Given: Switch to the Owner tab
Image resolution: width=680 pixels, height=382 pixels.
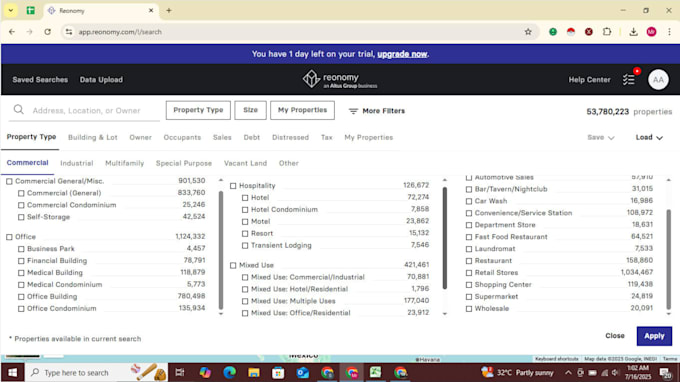Looking at the screenshot, I should coord(141,137).
